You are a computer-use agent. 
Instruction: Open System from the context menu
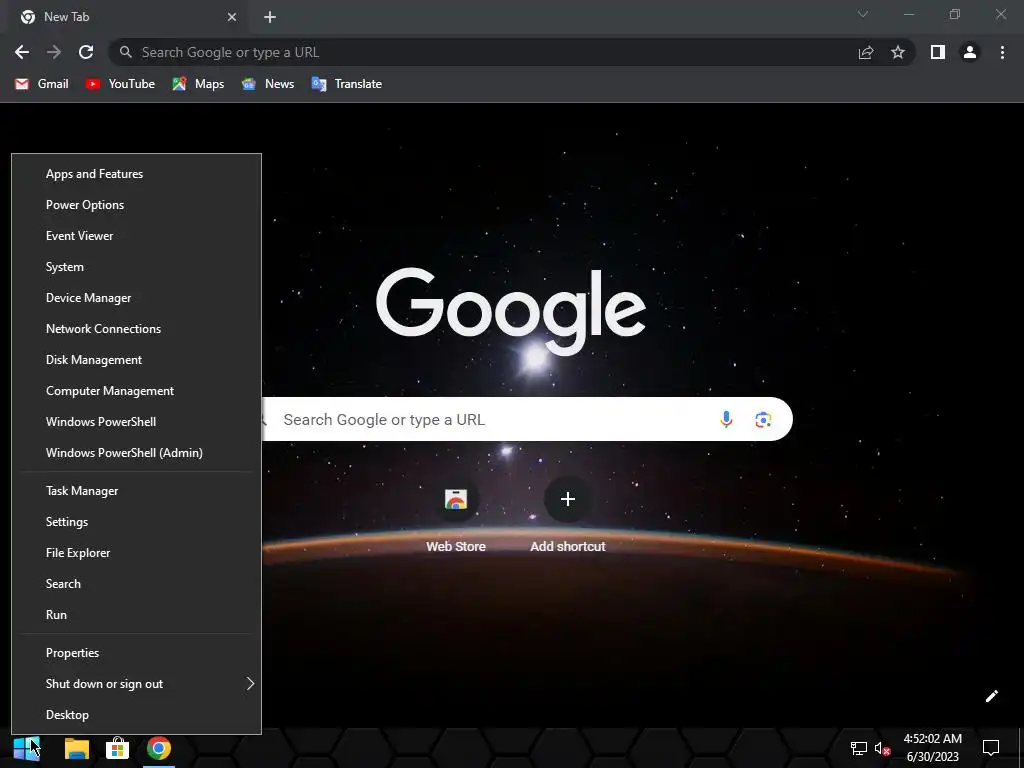tap(136, 267)
